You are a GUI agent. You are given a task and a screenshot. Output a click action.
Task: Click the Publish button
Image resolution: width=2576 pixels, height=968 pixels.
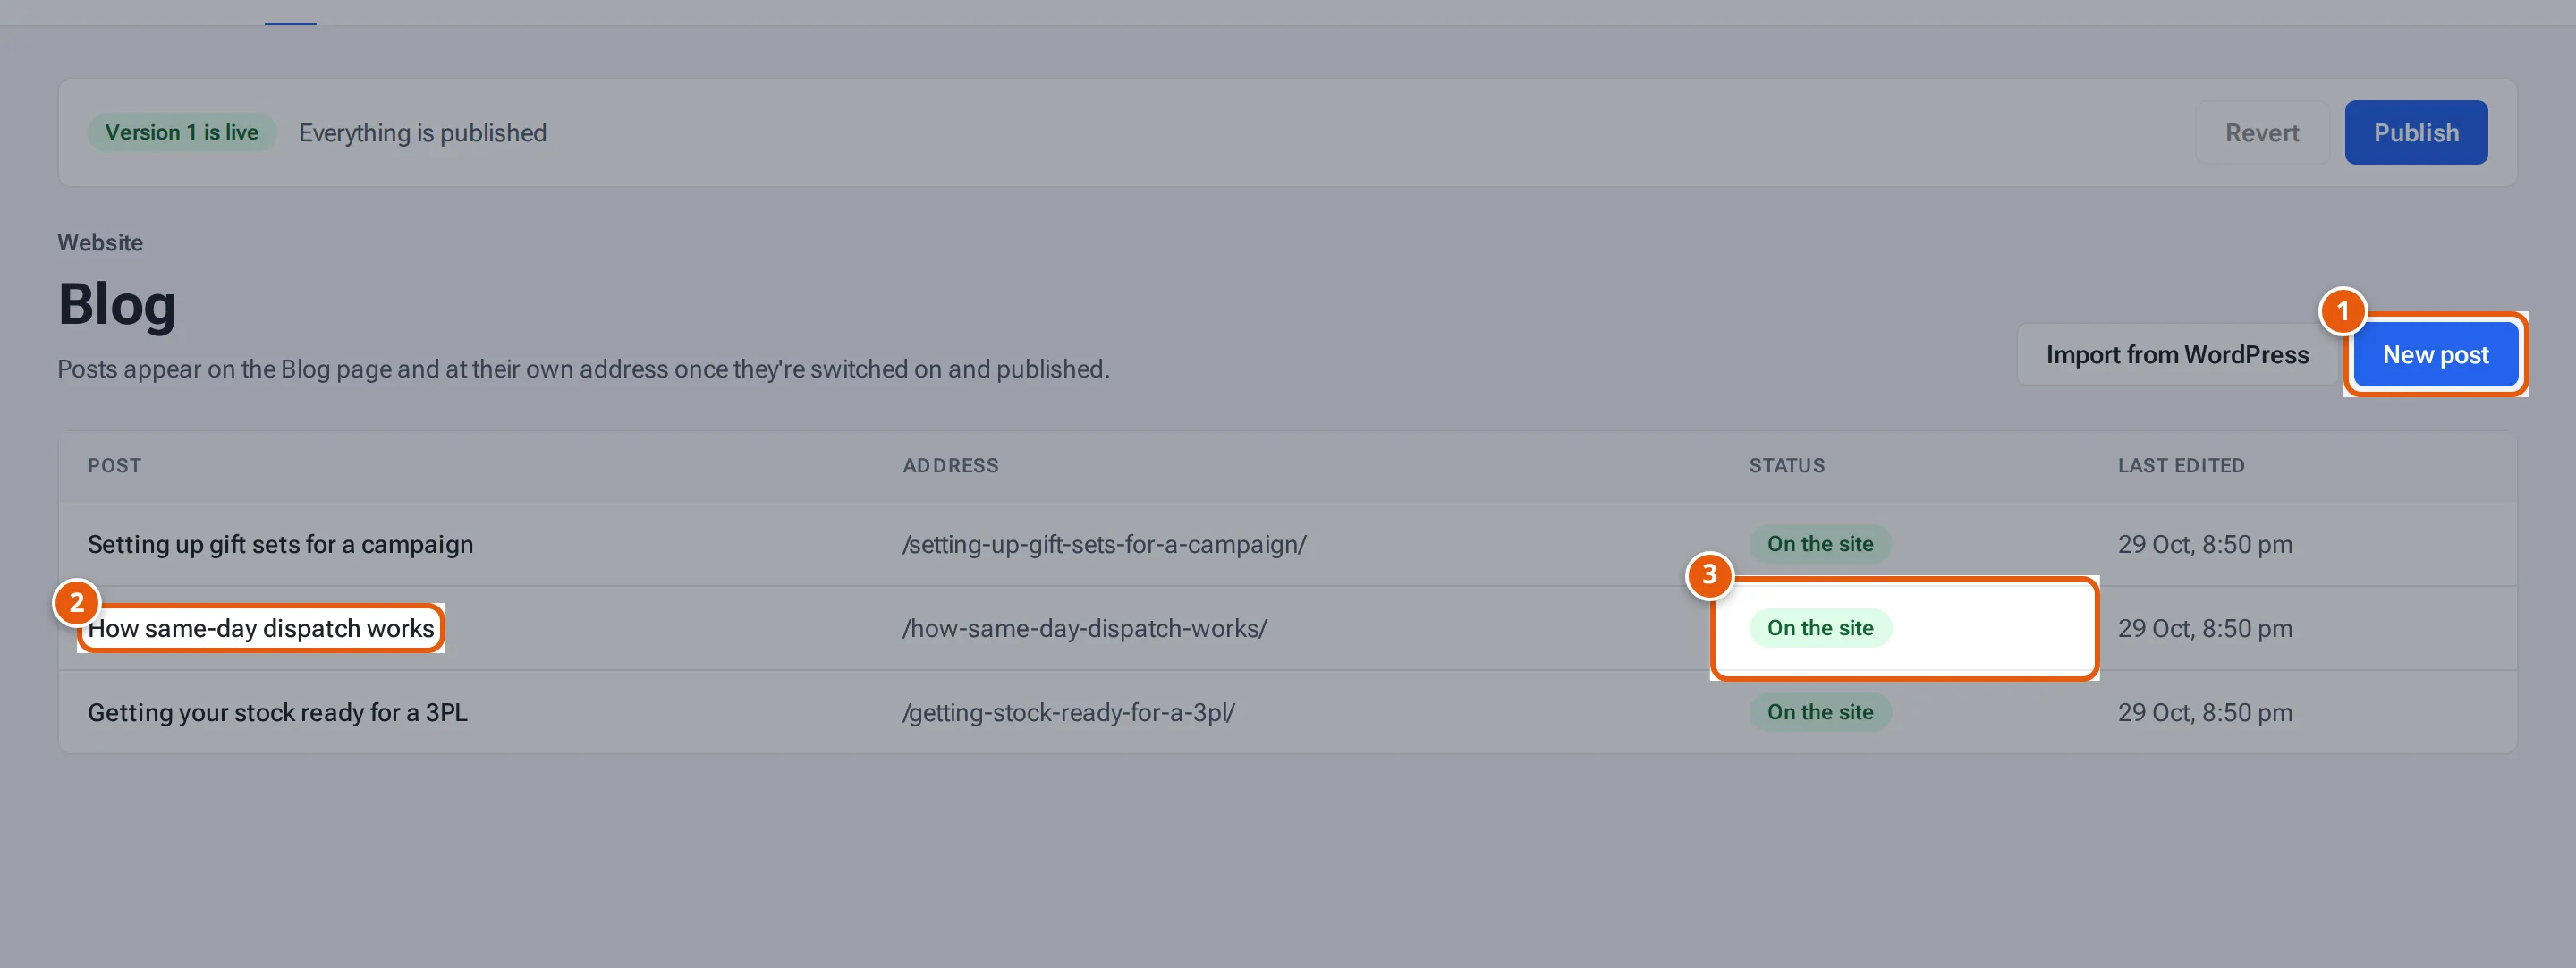point(2415,132)
